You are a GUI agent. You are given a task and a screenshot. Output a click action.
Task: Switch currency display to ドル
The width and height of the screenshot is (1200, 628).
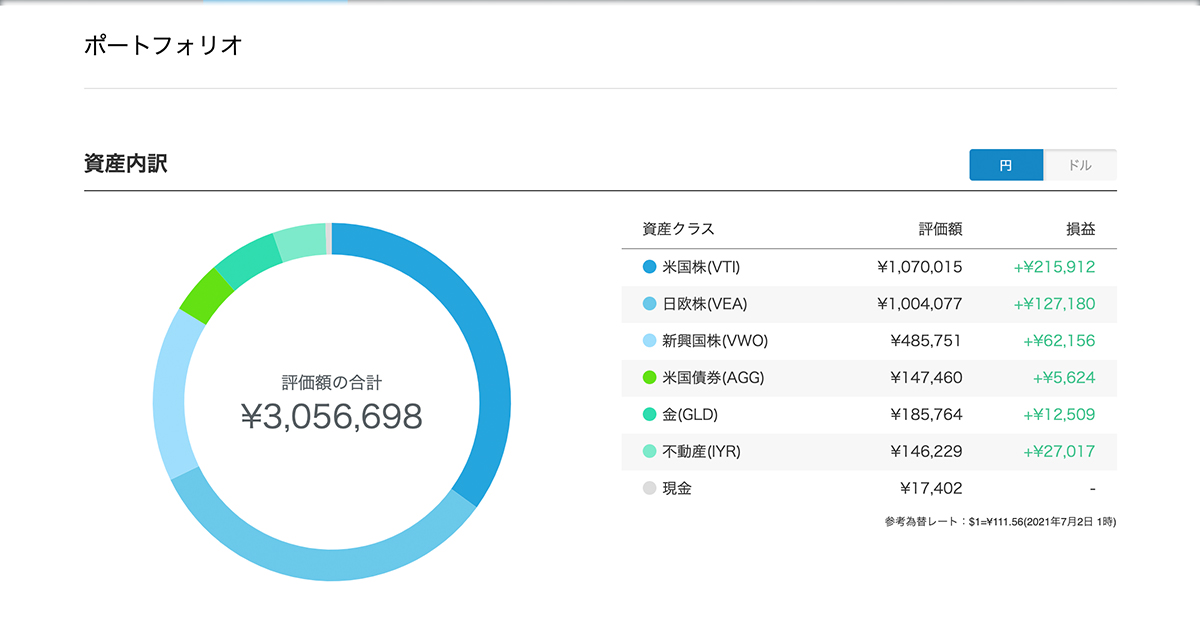pos(1080,165)
